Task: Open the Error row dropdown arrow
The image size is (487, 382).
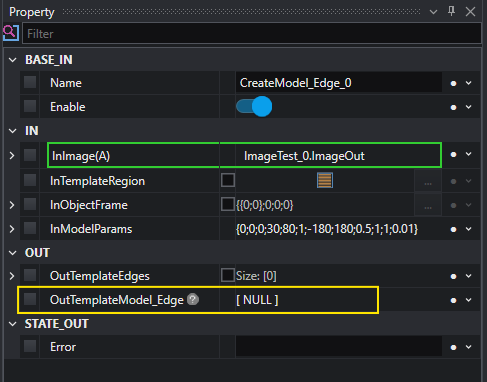Action: click(x=469, y=347)
